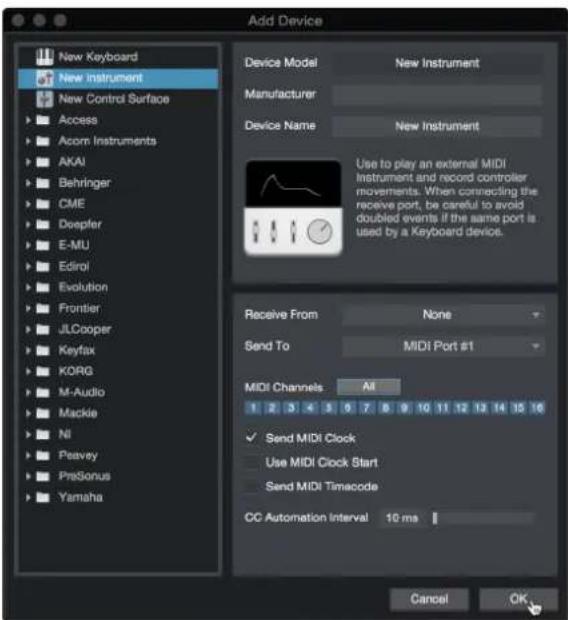Screen dimensions: 568x620
Task: Disable the Send MIDI Clock checkbox
Action: click(x=252, y=438)
